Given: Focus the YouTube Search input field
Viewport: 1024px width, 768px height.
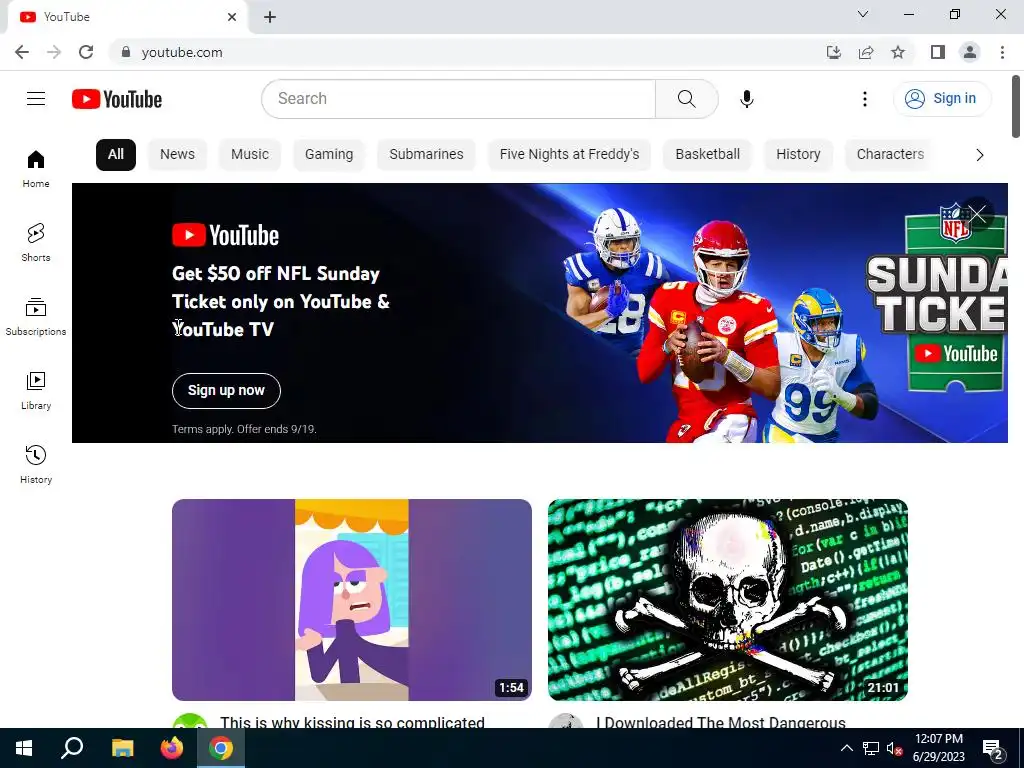Looking at the screenshot, I should click(x=458, y=99).
